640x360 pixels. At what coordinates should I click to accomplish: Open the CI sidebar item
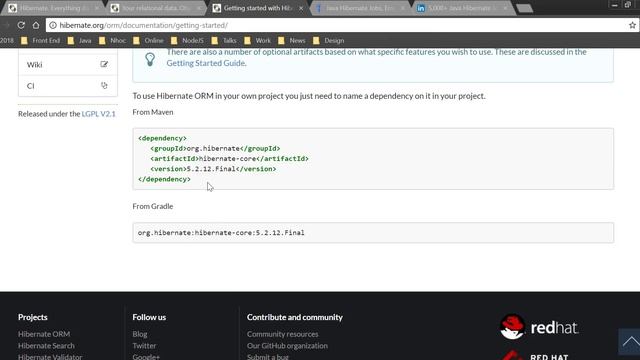(x=68, y=86)
